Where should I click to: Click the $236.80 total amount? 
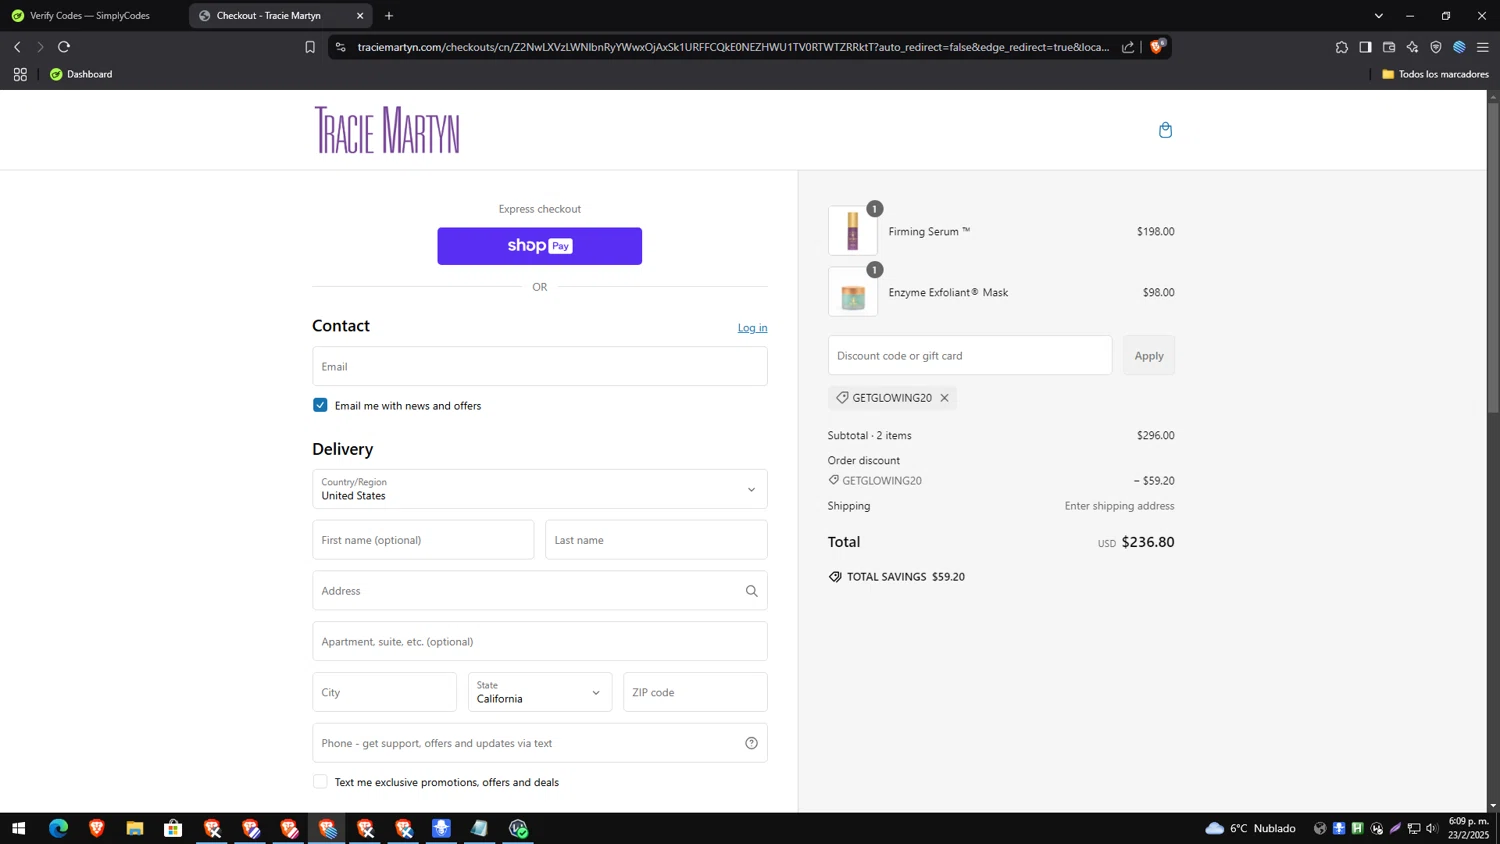tap(1148, 542)
